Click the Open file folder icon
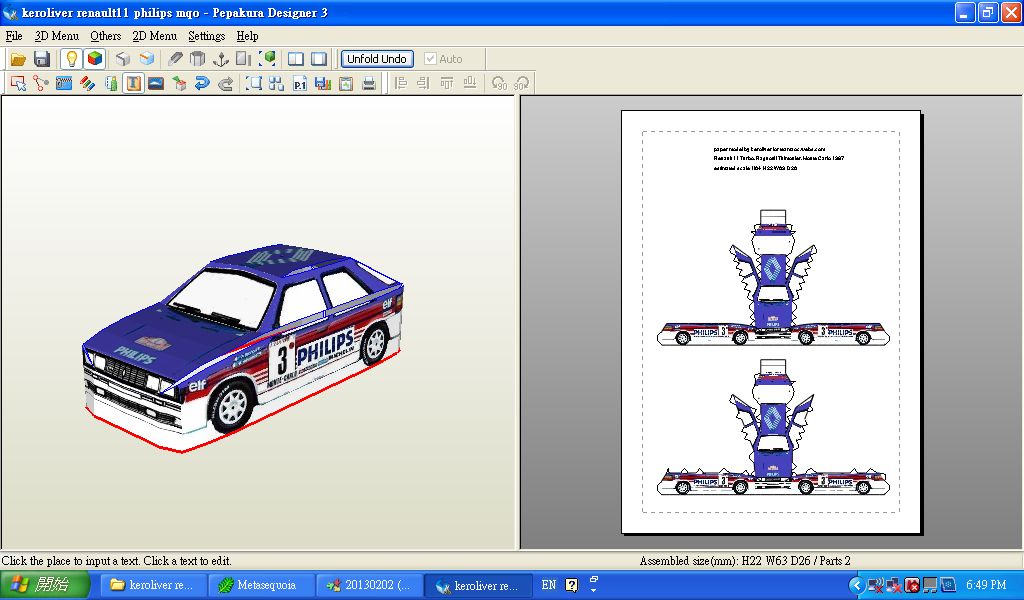Image resolution: width=1024 pixels, height=600 pixels. tap(18, 59)
